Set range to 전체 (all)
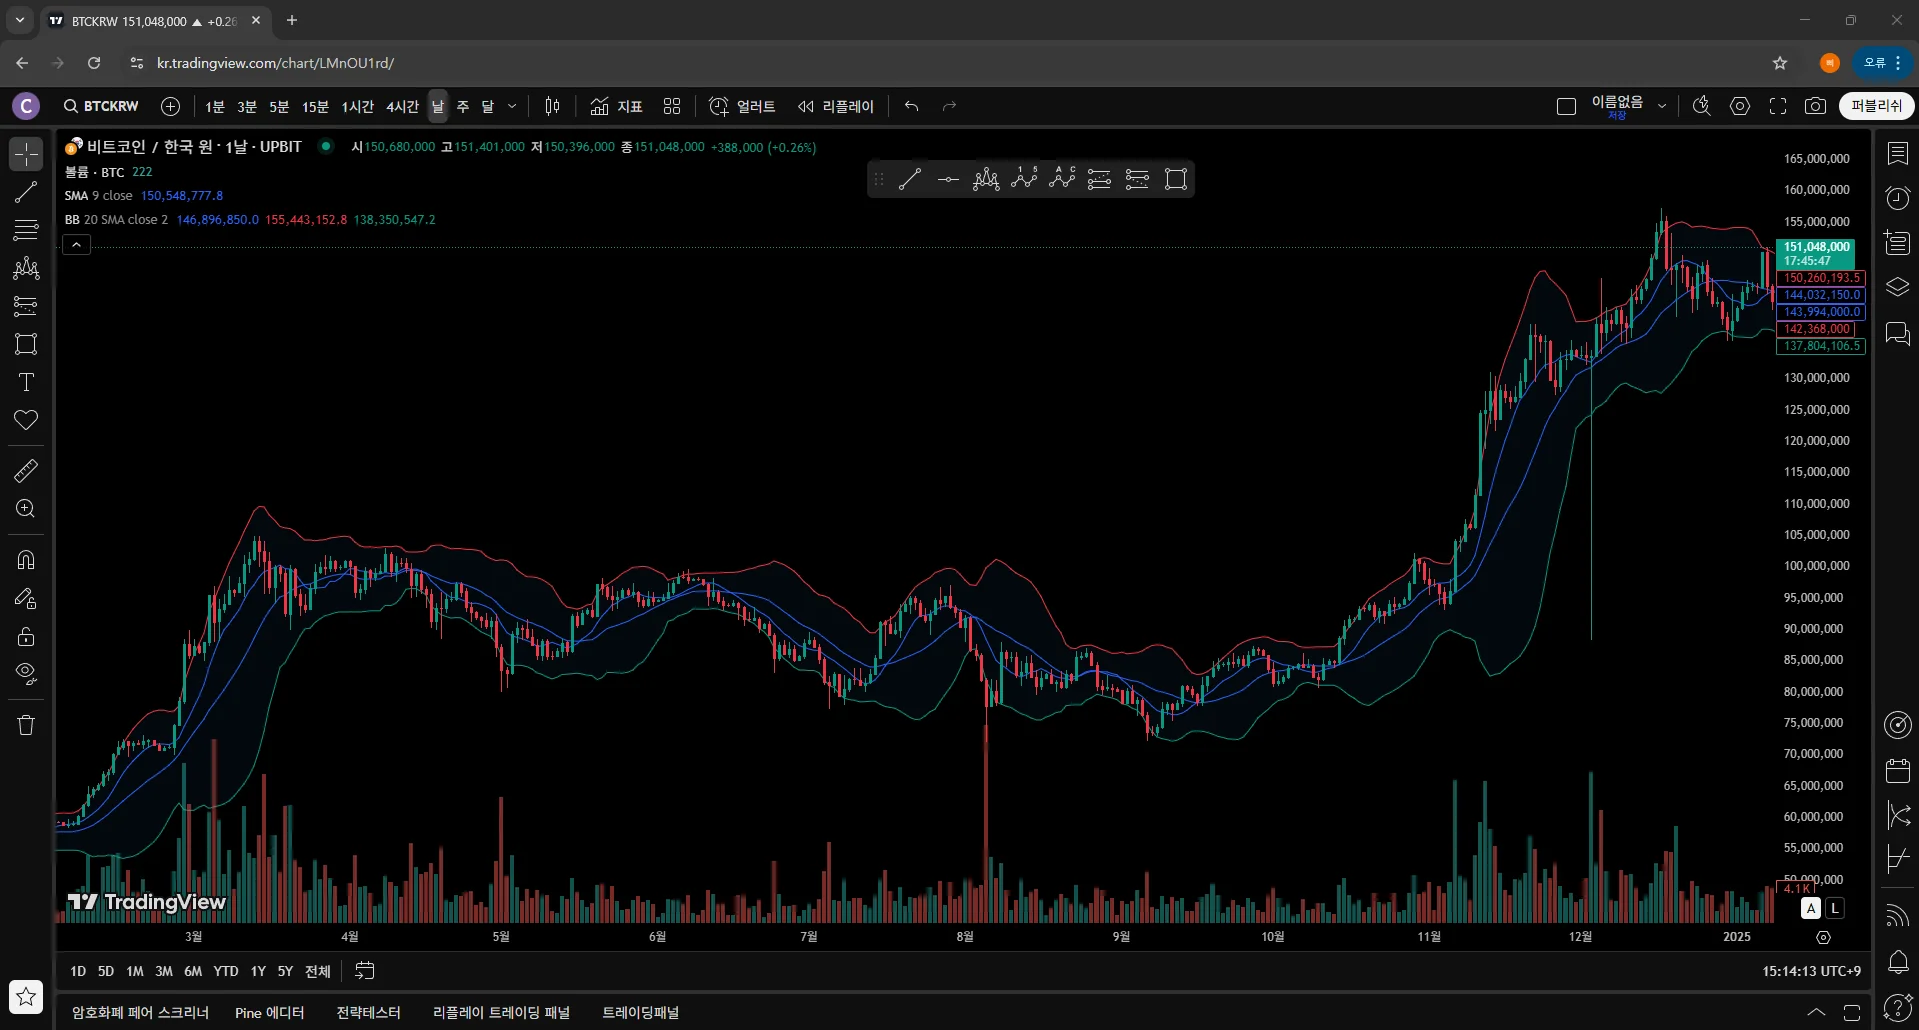Image resolution: width=1919 pixels, height=1030 pixels. pyautogui.click(x=318, y=971)
